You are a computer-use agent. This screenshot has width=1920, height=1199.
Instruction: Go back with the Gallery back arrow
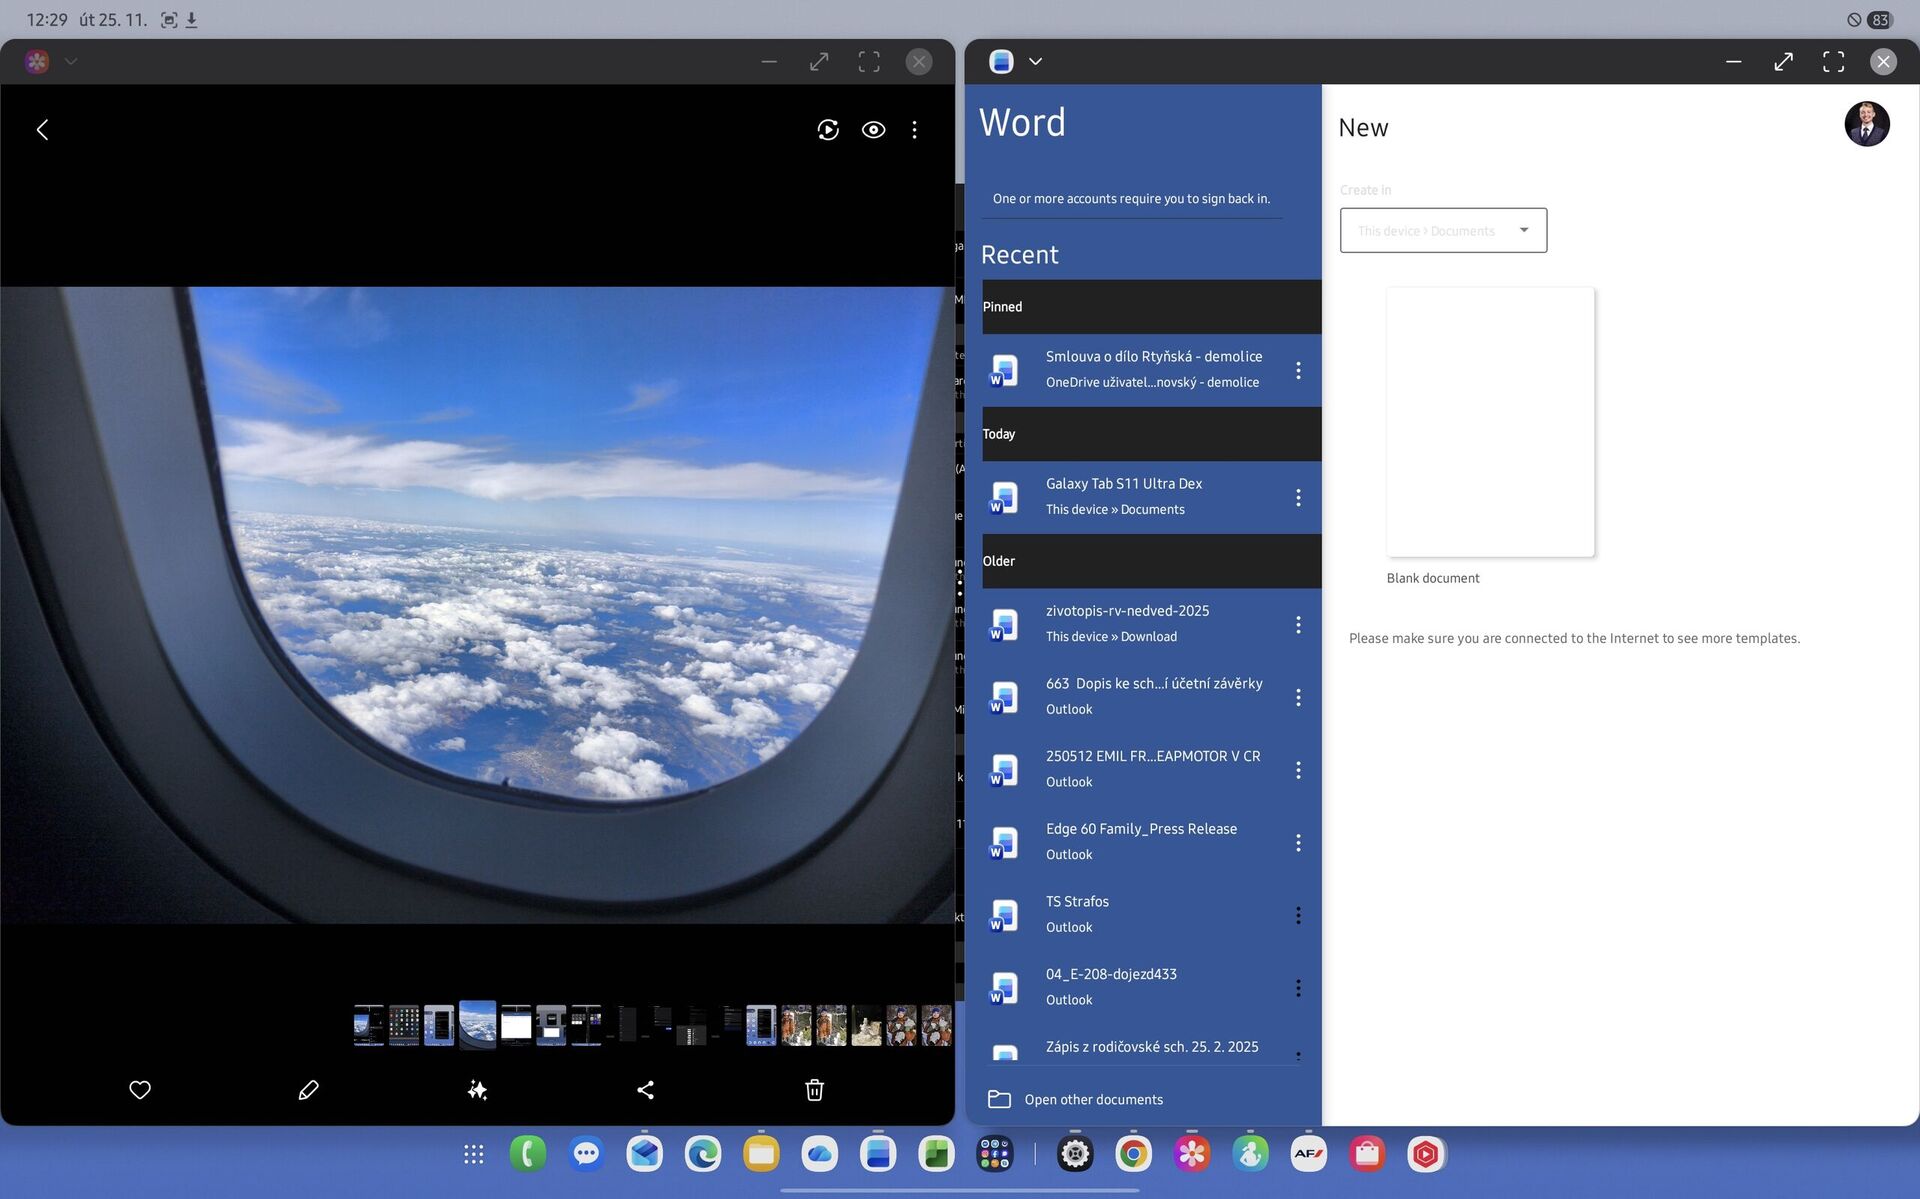coord(43,130)
